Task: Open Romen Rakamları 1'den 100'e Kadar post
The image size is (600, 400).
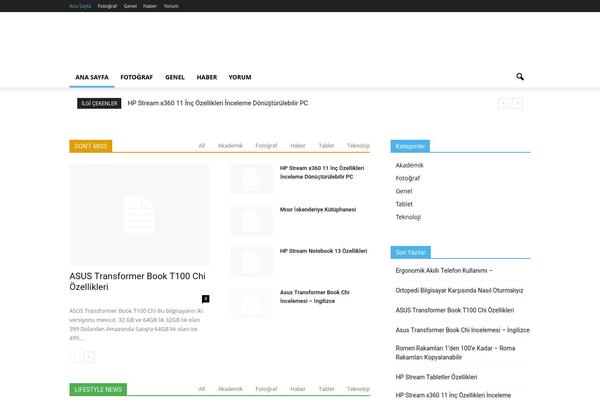Action: point(455,353)
